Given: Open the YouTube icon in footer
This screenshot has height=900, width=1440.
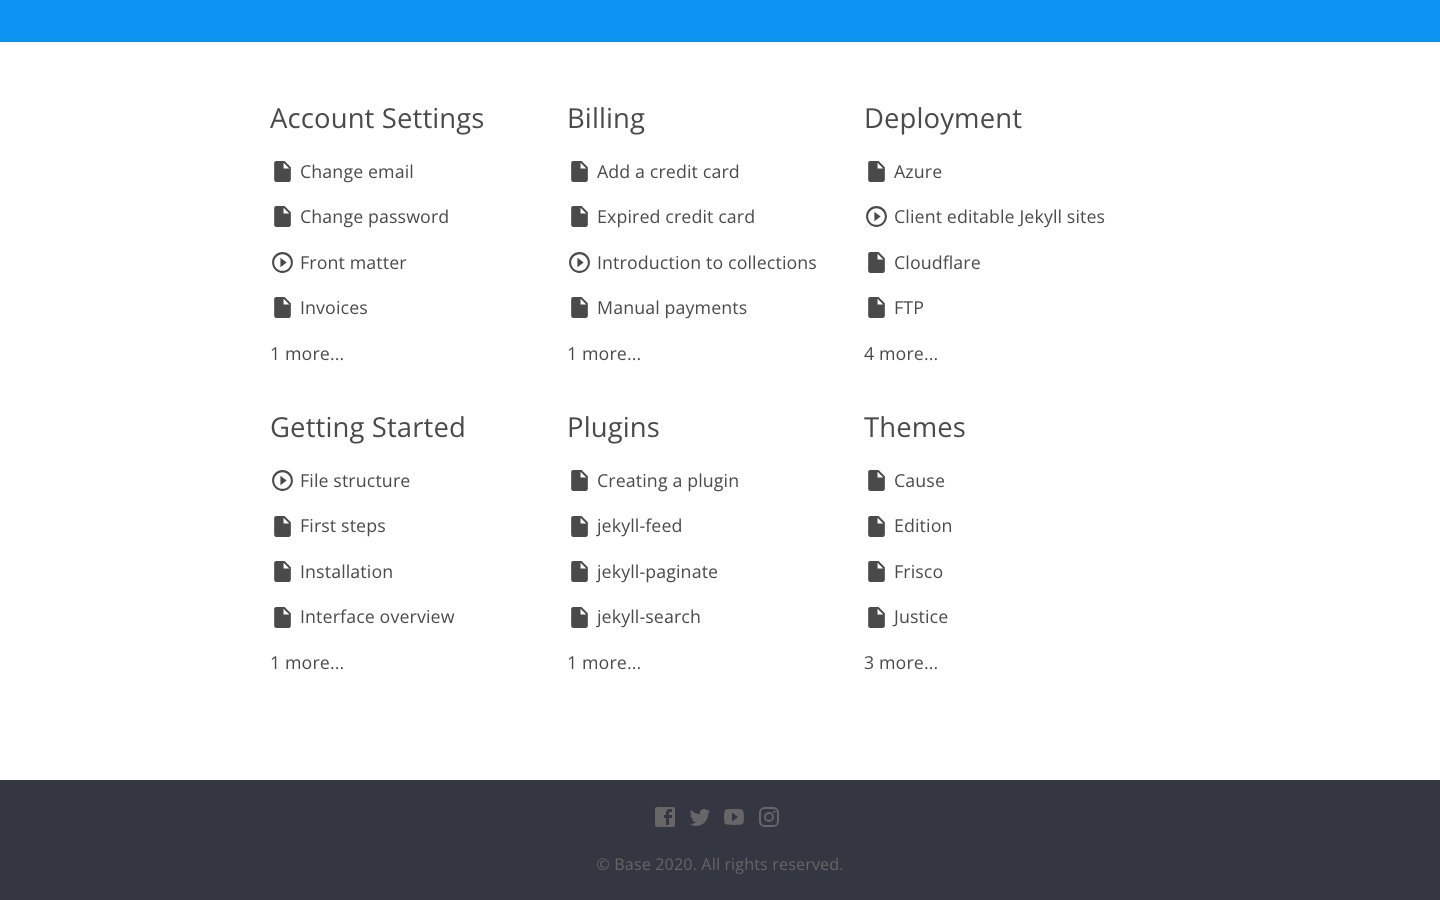Looking at the screenshot, I should click(x=734, y=817).
